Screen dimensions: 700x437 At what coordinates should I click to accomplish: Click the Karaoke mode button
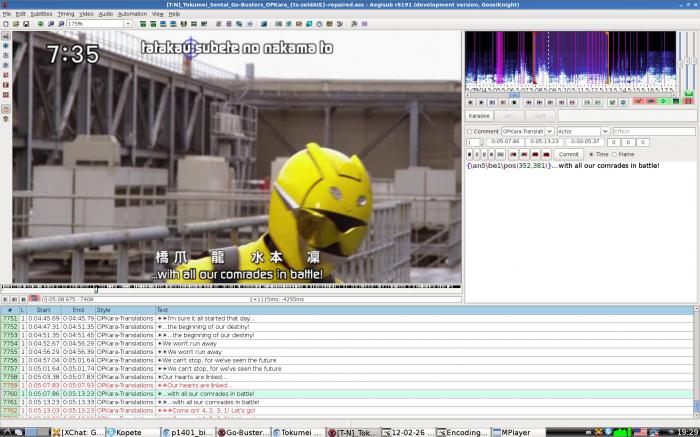coord(479,116)
